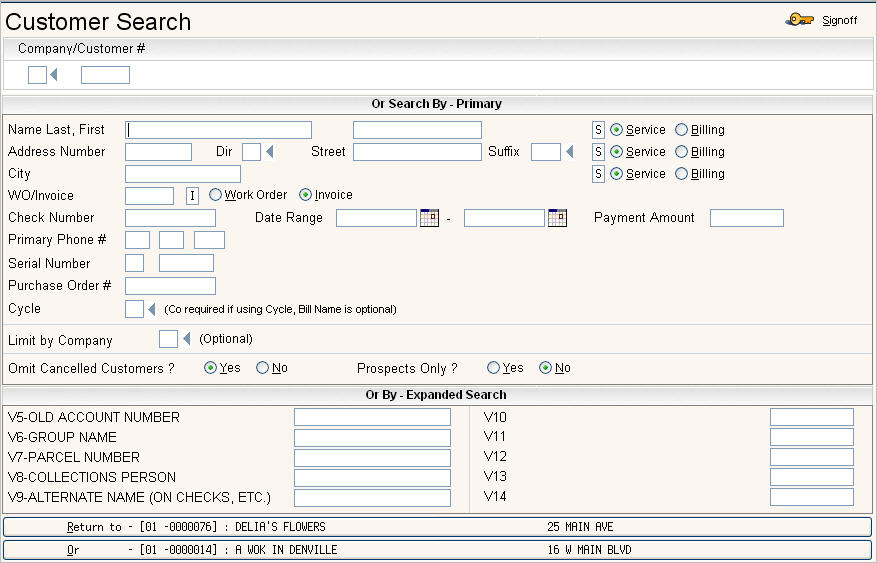This screenshot has height=563, width=877.
Task: Open the Limit by Company lookup arrow
Action: pos(187,339)
